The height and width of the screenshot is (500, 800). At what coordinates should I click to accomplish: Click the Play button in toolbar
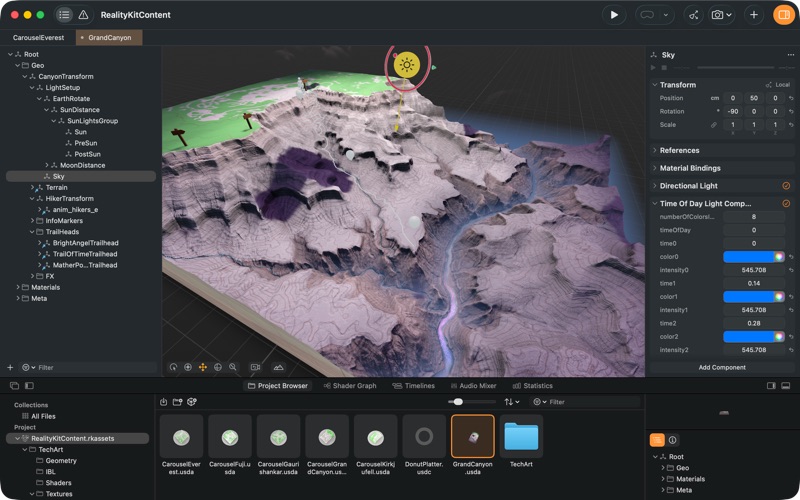coord(614,15)
